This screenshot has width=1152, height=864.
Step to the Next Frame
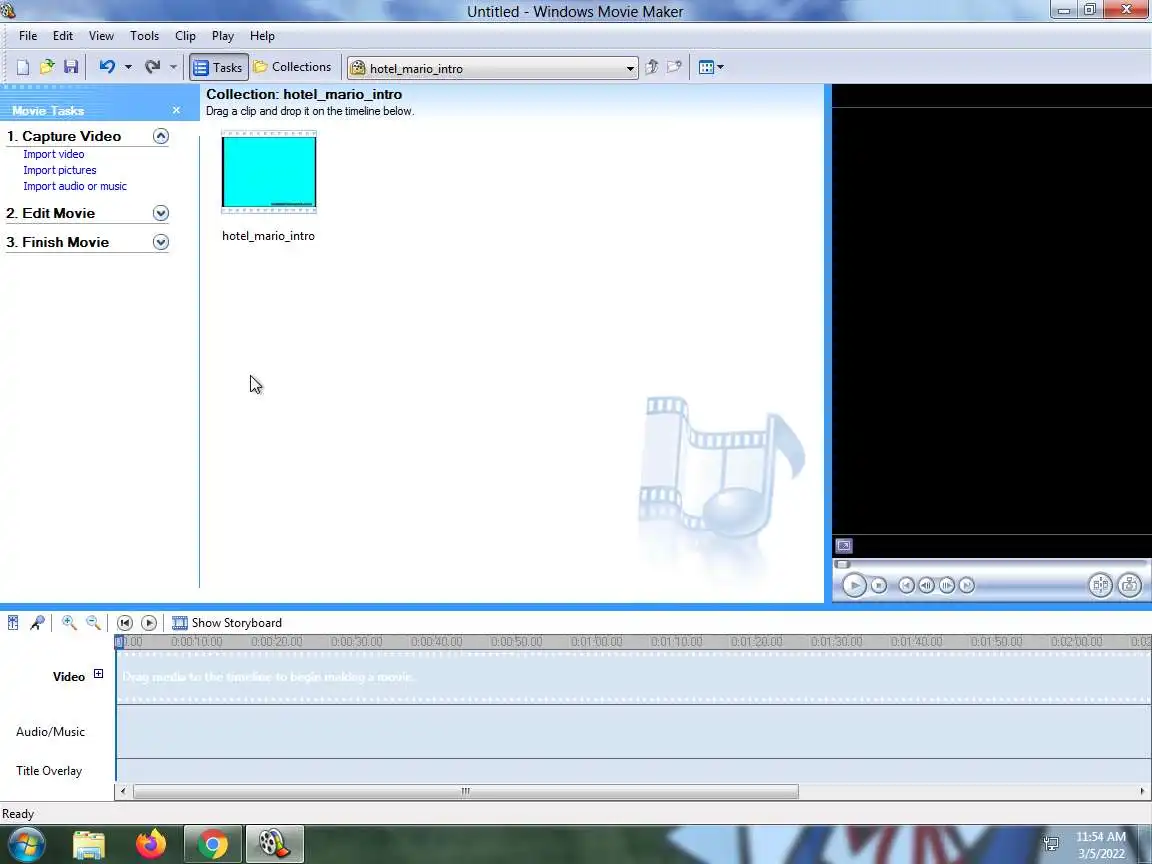coord(946,586)
